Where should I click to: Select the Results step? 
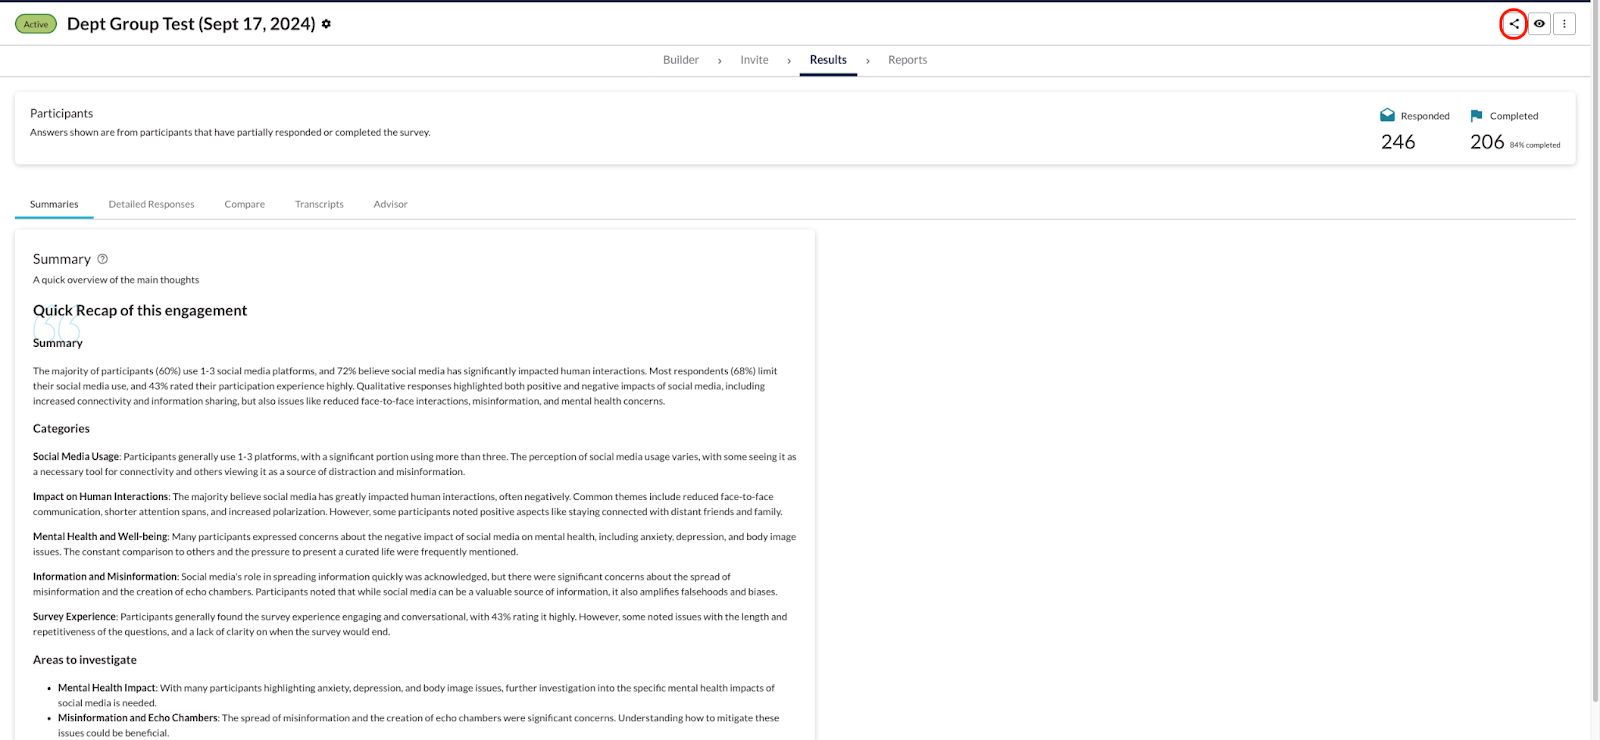(x=828, y=60)
